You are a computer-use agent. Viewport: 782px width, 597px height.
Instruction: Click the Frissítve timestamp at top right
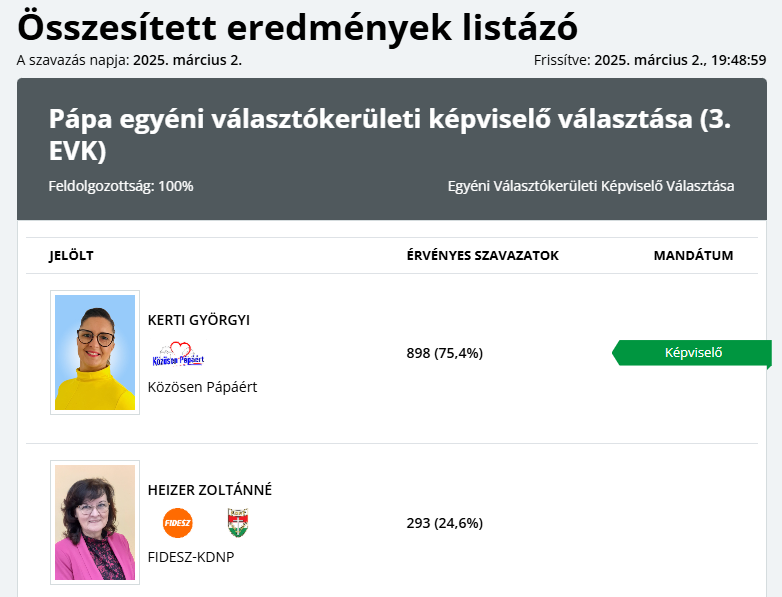point(650,60)
